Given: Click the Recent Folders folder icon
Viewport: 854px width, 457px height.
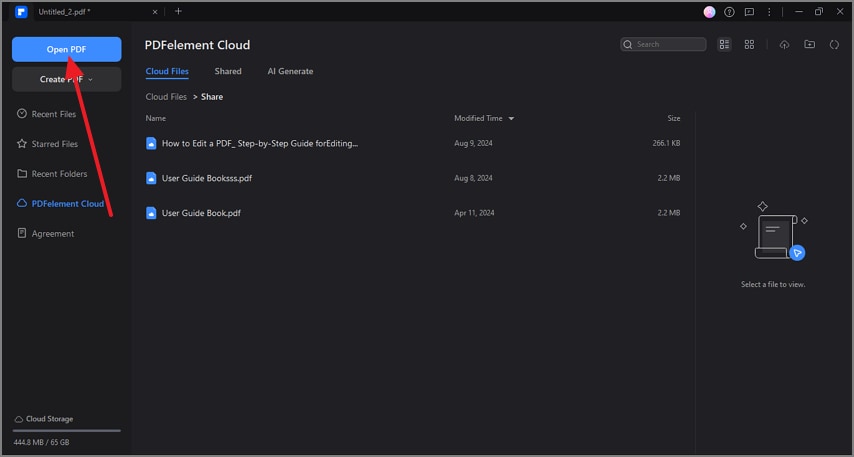Looking at the screenshot, I should [22, 174].
